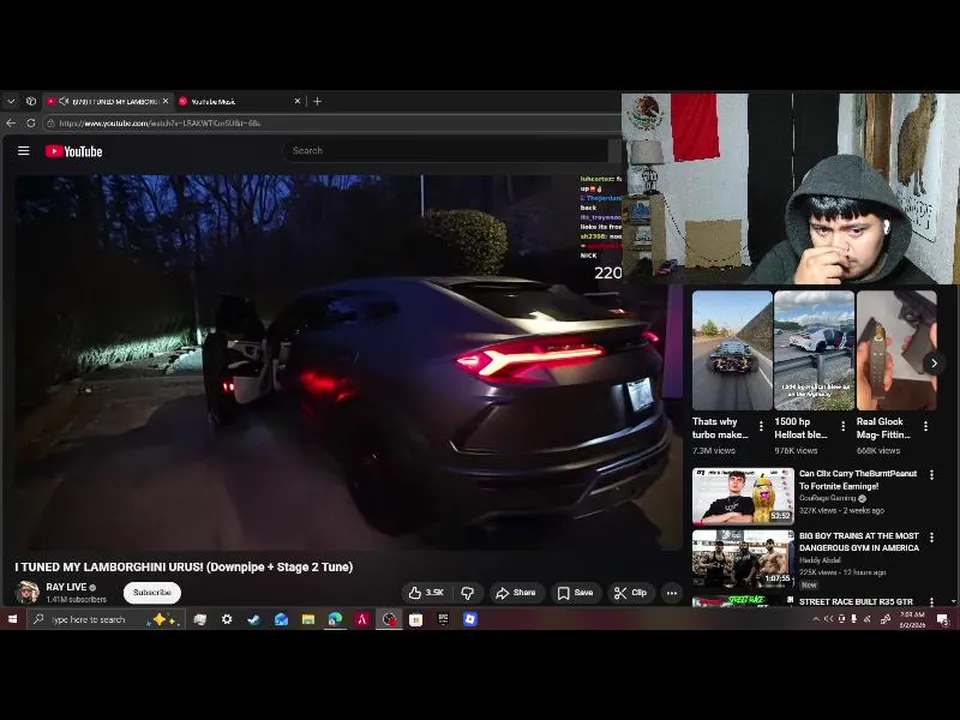The height and width of the screenshot is (720, 960).
Task: Dislike the video with thumbs down
Action: [468, 593]
